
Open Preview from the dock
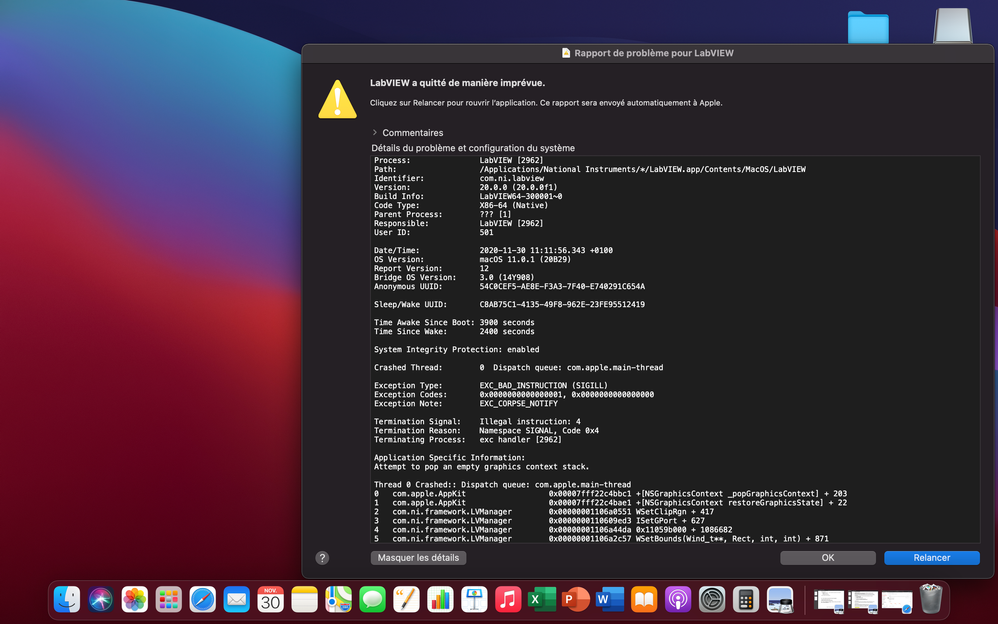pos(780,599)
